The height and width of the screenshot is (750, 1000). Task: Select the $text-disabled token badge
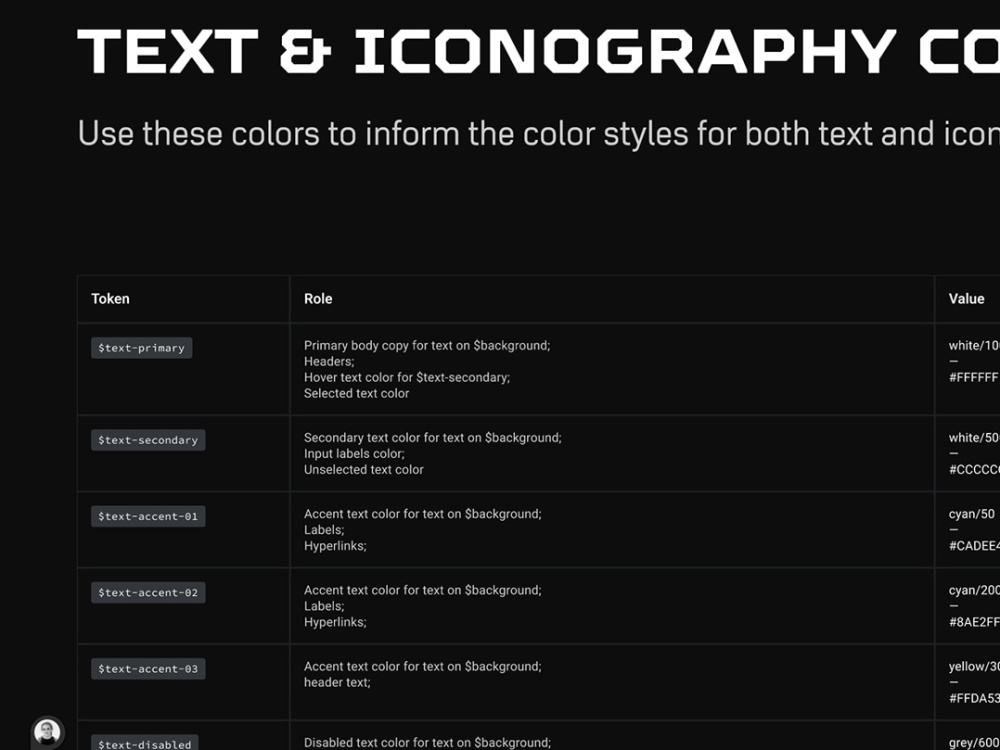pyautogui.click(x=145, y=743)
